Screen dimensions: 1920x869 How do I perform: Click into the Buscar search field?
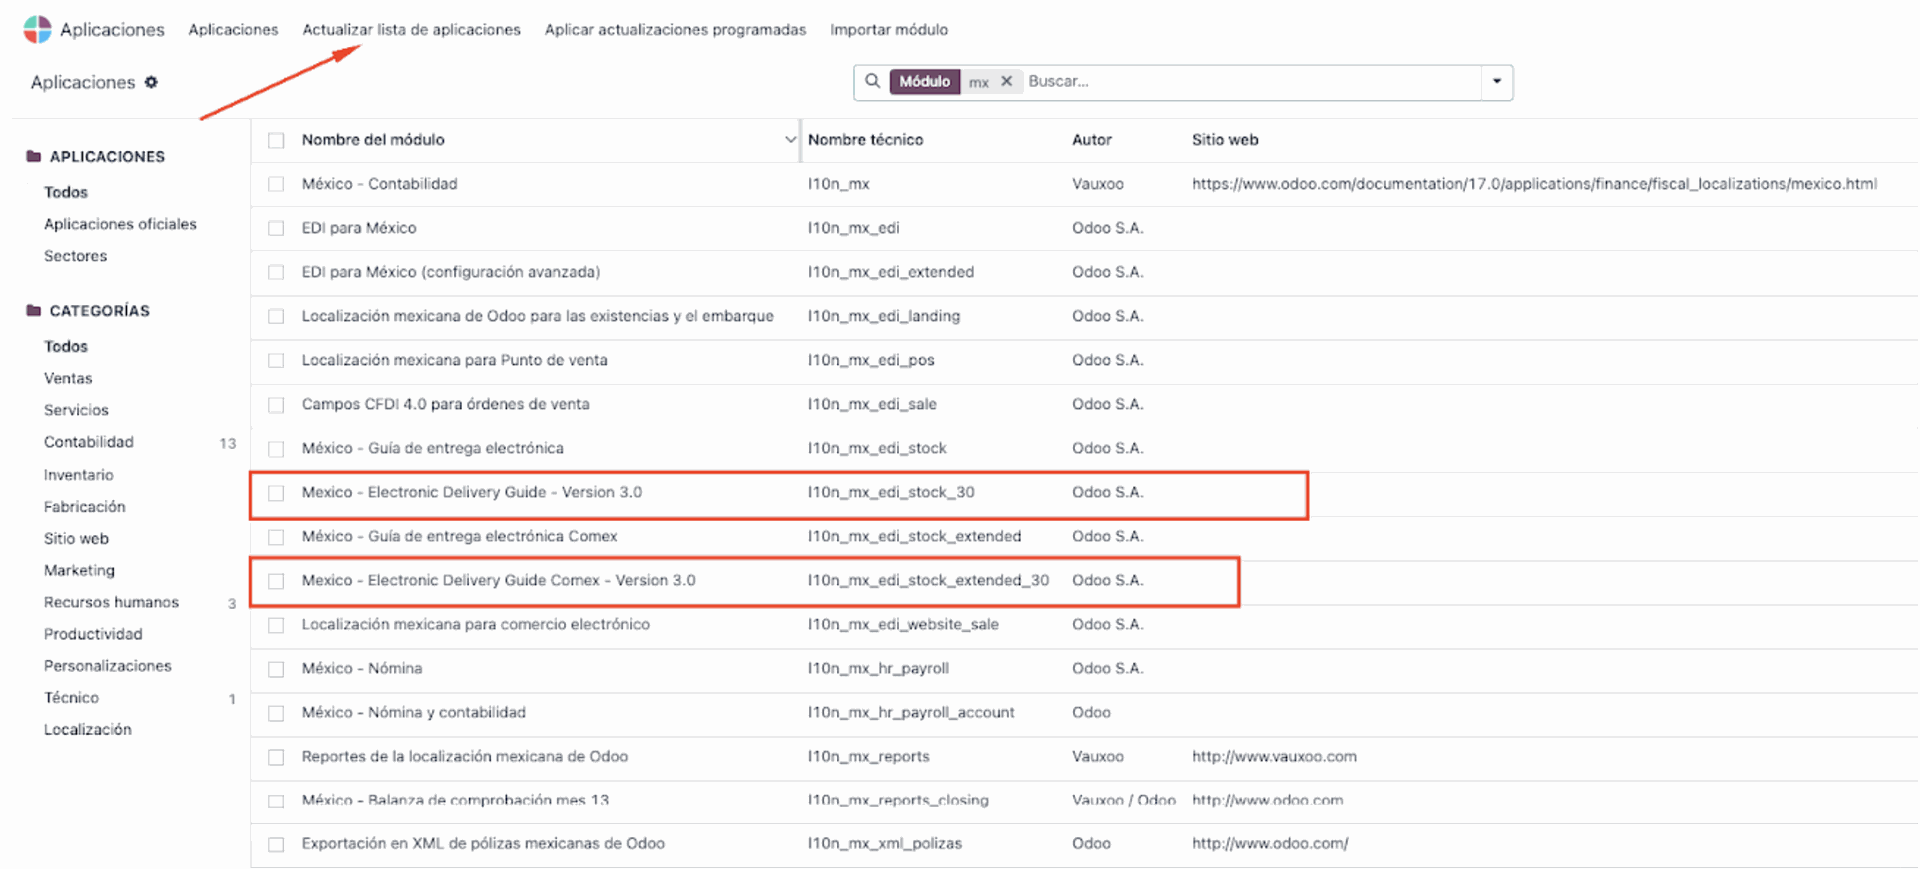[x=1250, y=82]
